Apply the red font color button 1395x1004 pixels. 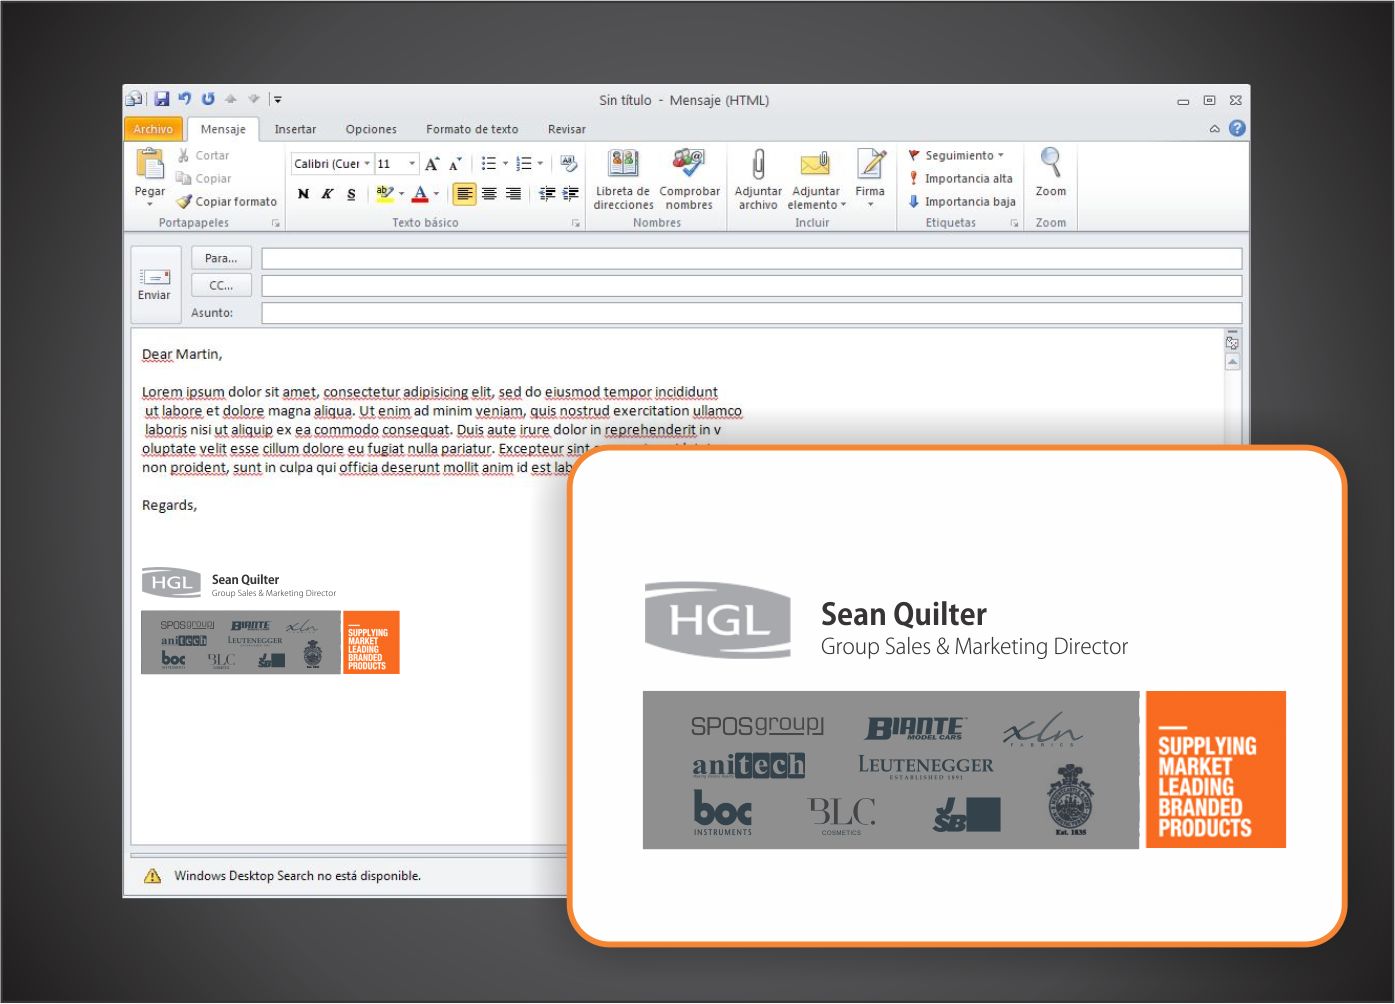pyautogui.click(x=420, y=194)
